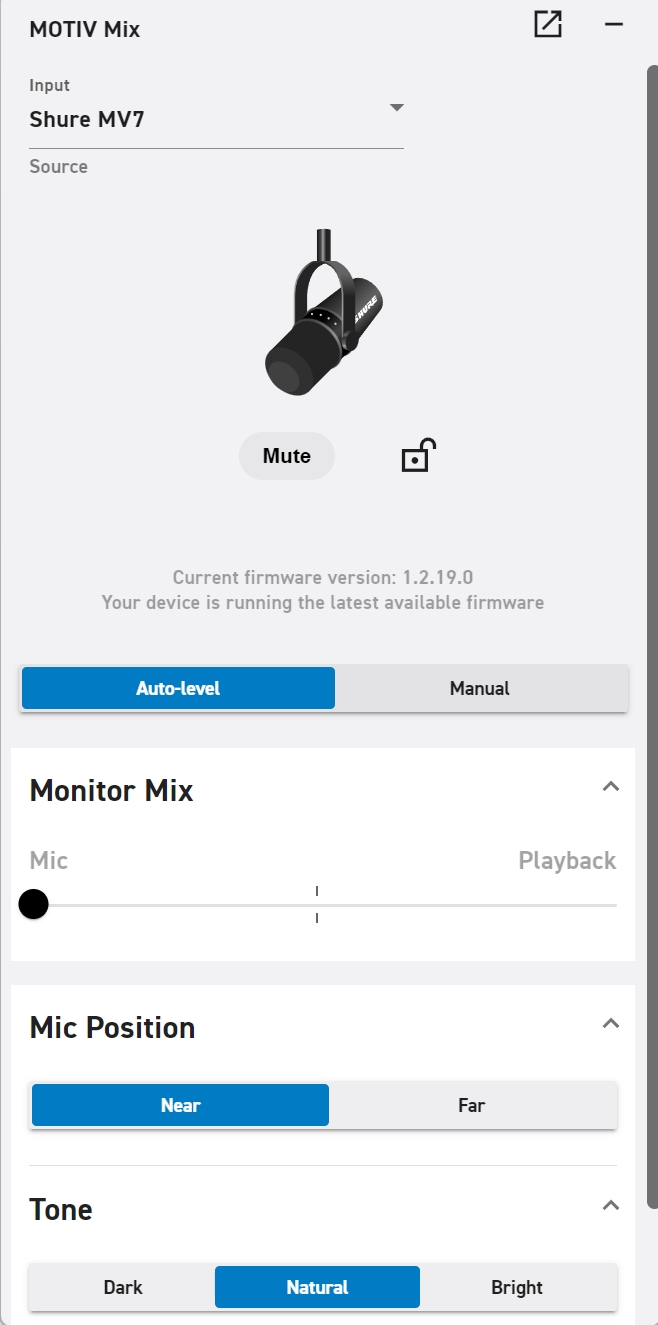Click the Monitor Mix slider handle
The height and width of the screenshot is (1325, 658).
click(34, 905)
